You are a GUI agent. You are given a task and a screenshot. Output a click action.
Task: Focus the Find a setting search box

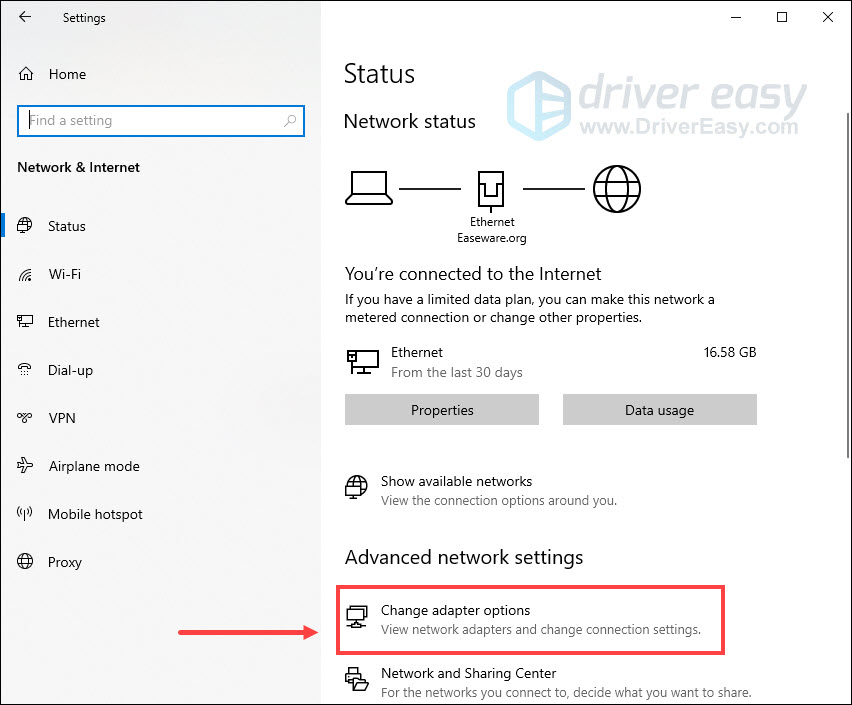click(x=150, y=121)
